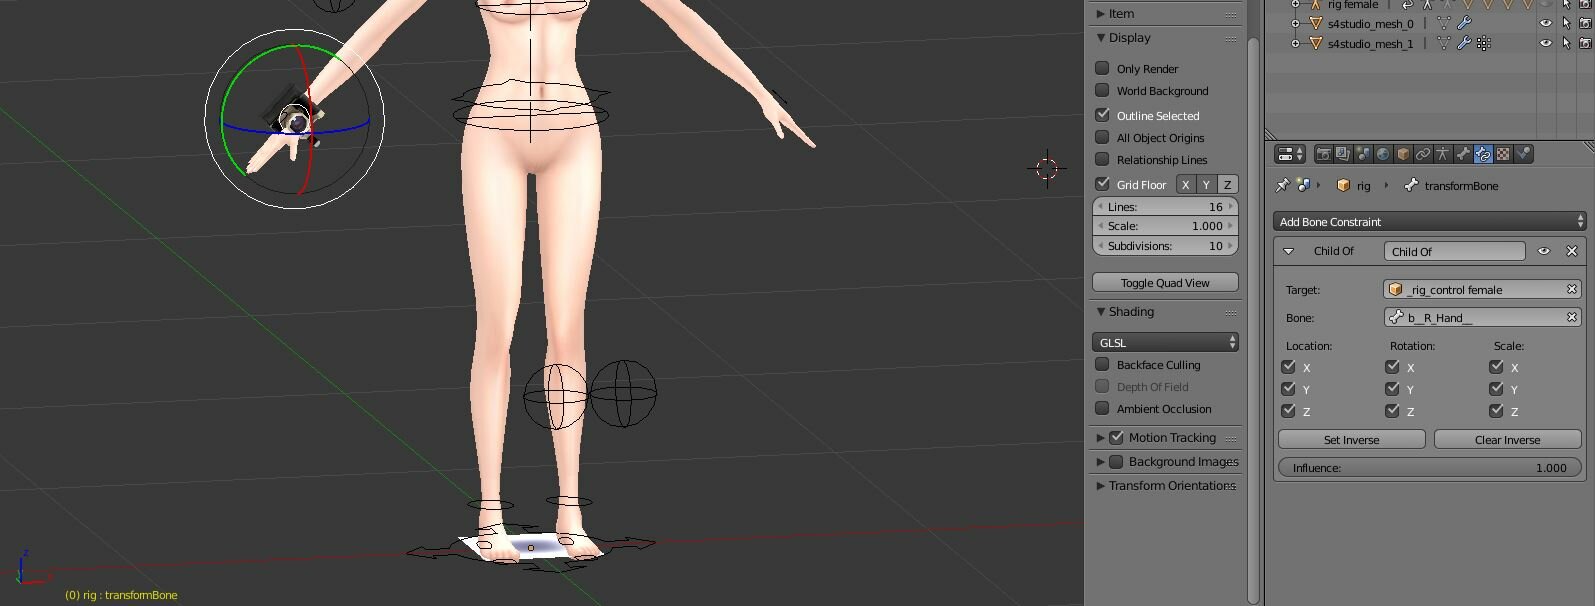Toggle the pin icon in the properties context row
The width and height of the screenshot is (1595, 606).
click(1283, 185)
